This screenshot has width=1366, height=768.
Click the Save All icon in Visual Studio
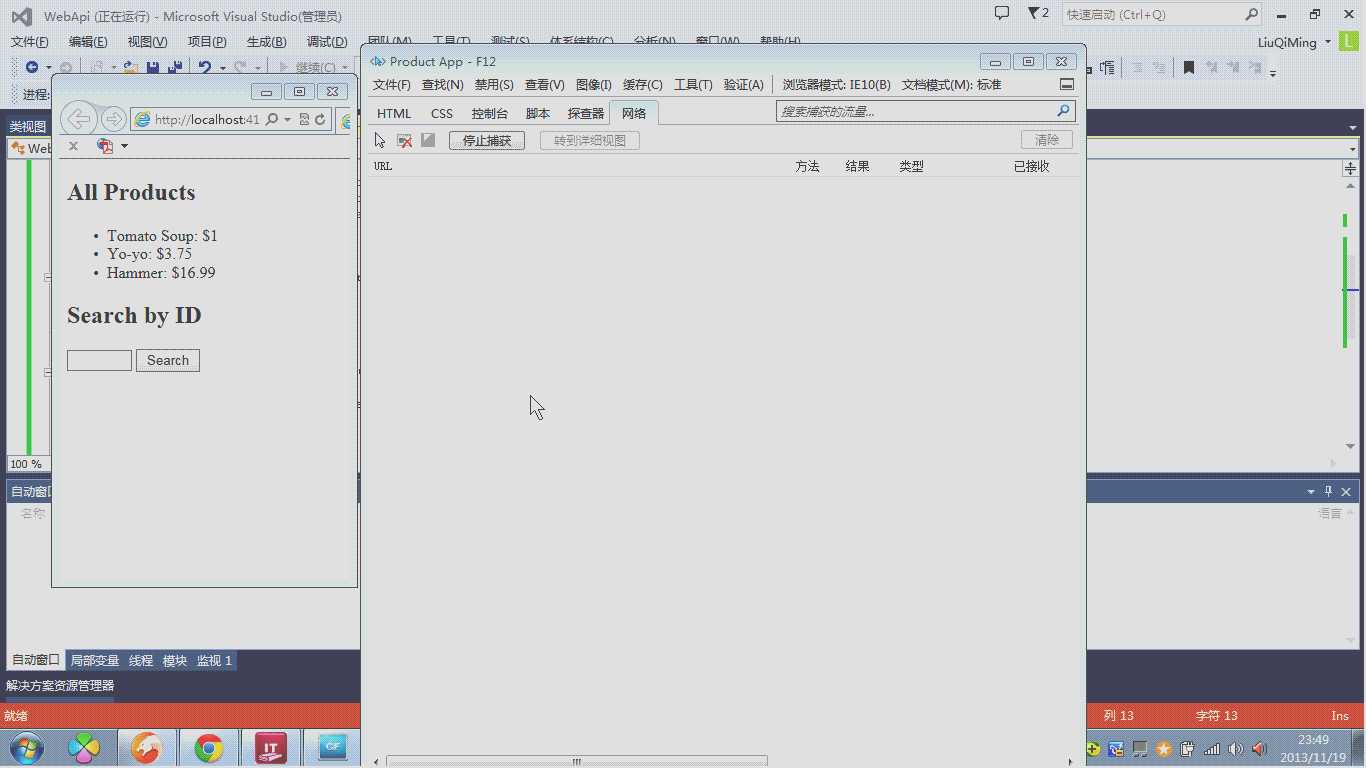pyautogui.click(x=174, y=67)
